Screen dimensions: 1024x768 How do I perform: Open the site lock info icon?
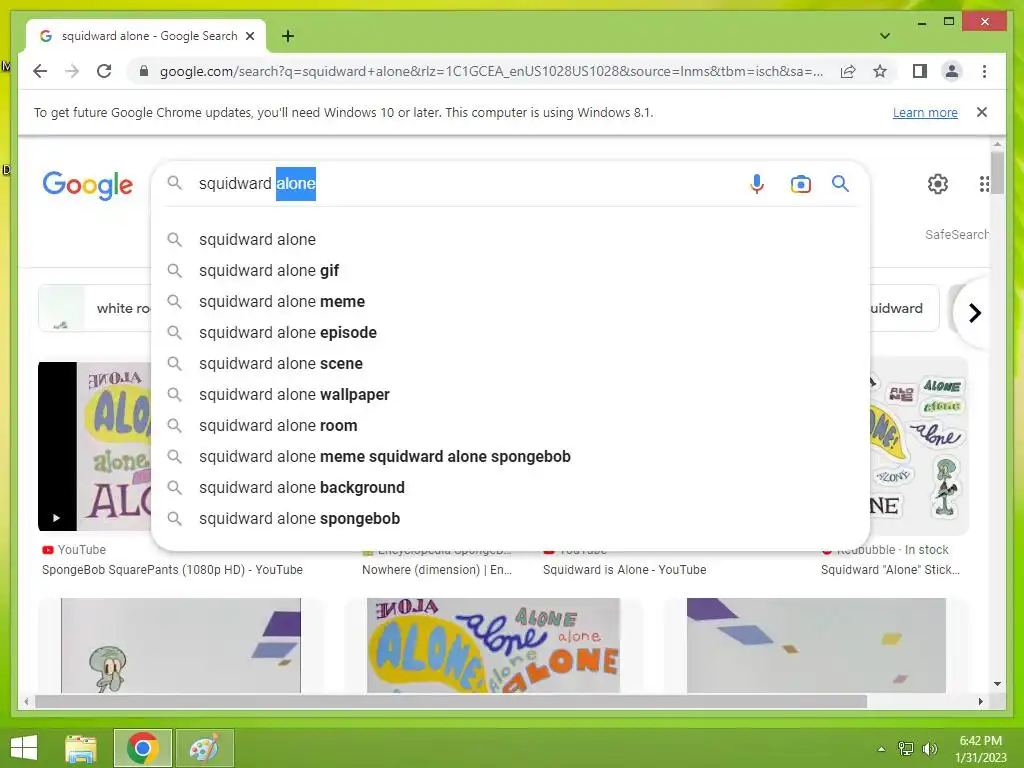[x=144, y=71]
